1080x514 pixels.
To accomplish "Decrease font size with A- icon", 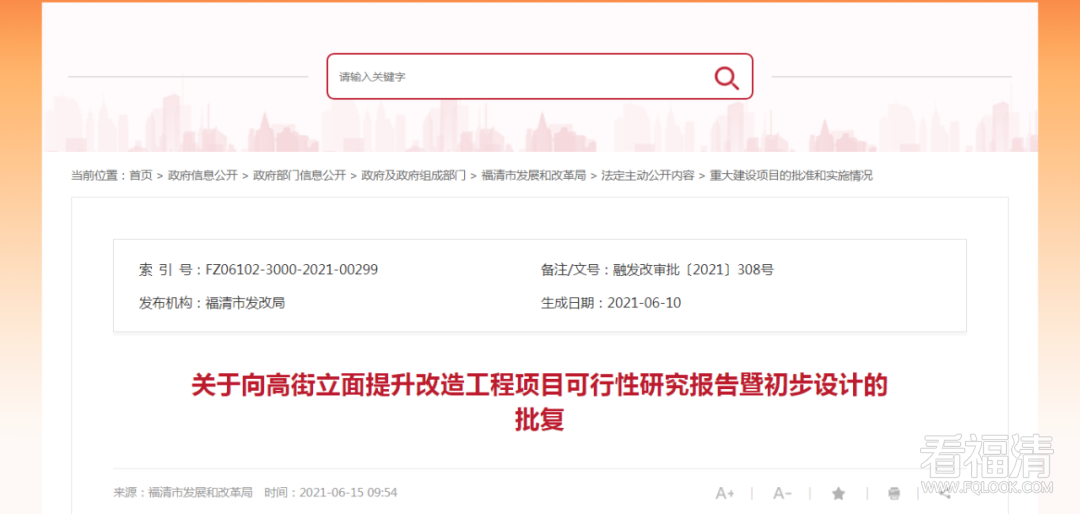I will 782,493.
